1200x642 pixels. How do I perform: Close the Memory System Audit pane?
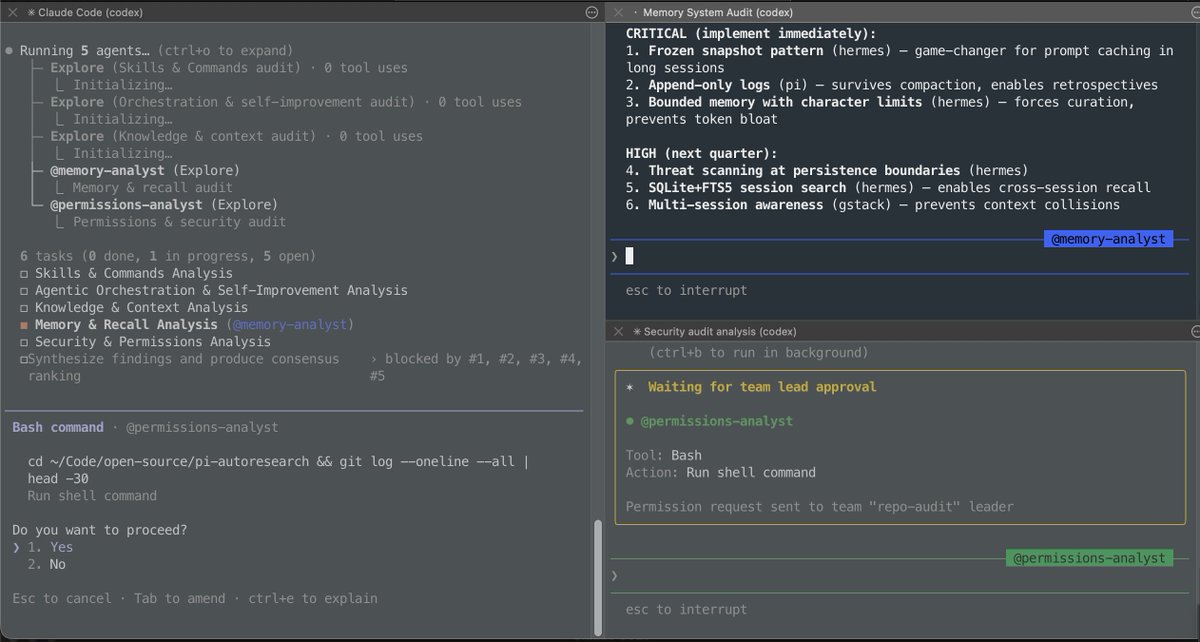(617, 12)
